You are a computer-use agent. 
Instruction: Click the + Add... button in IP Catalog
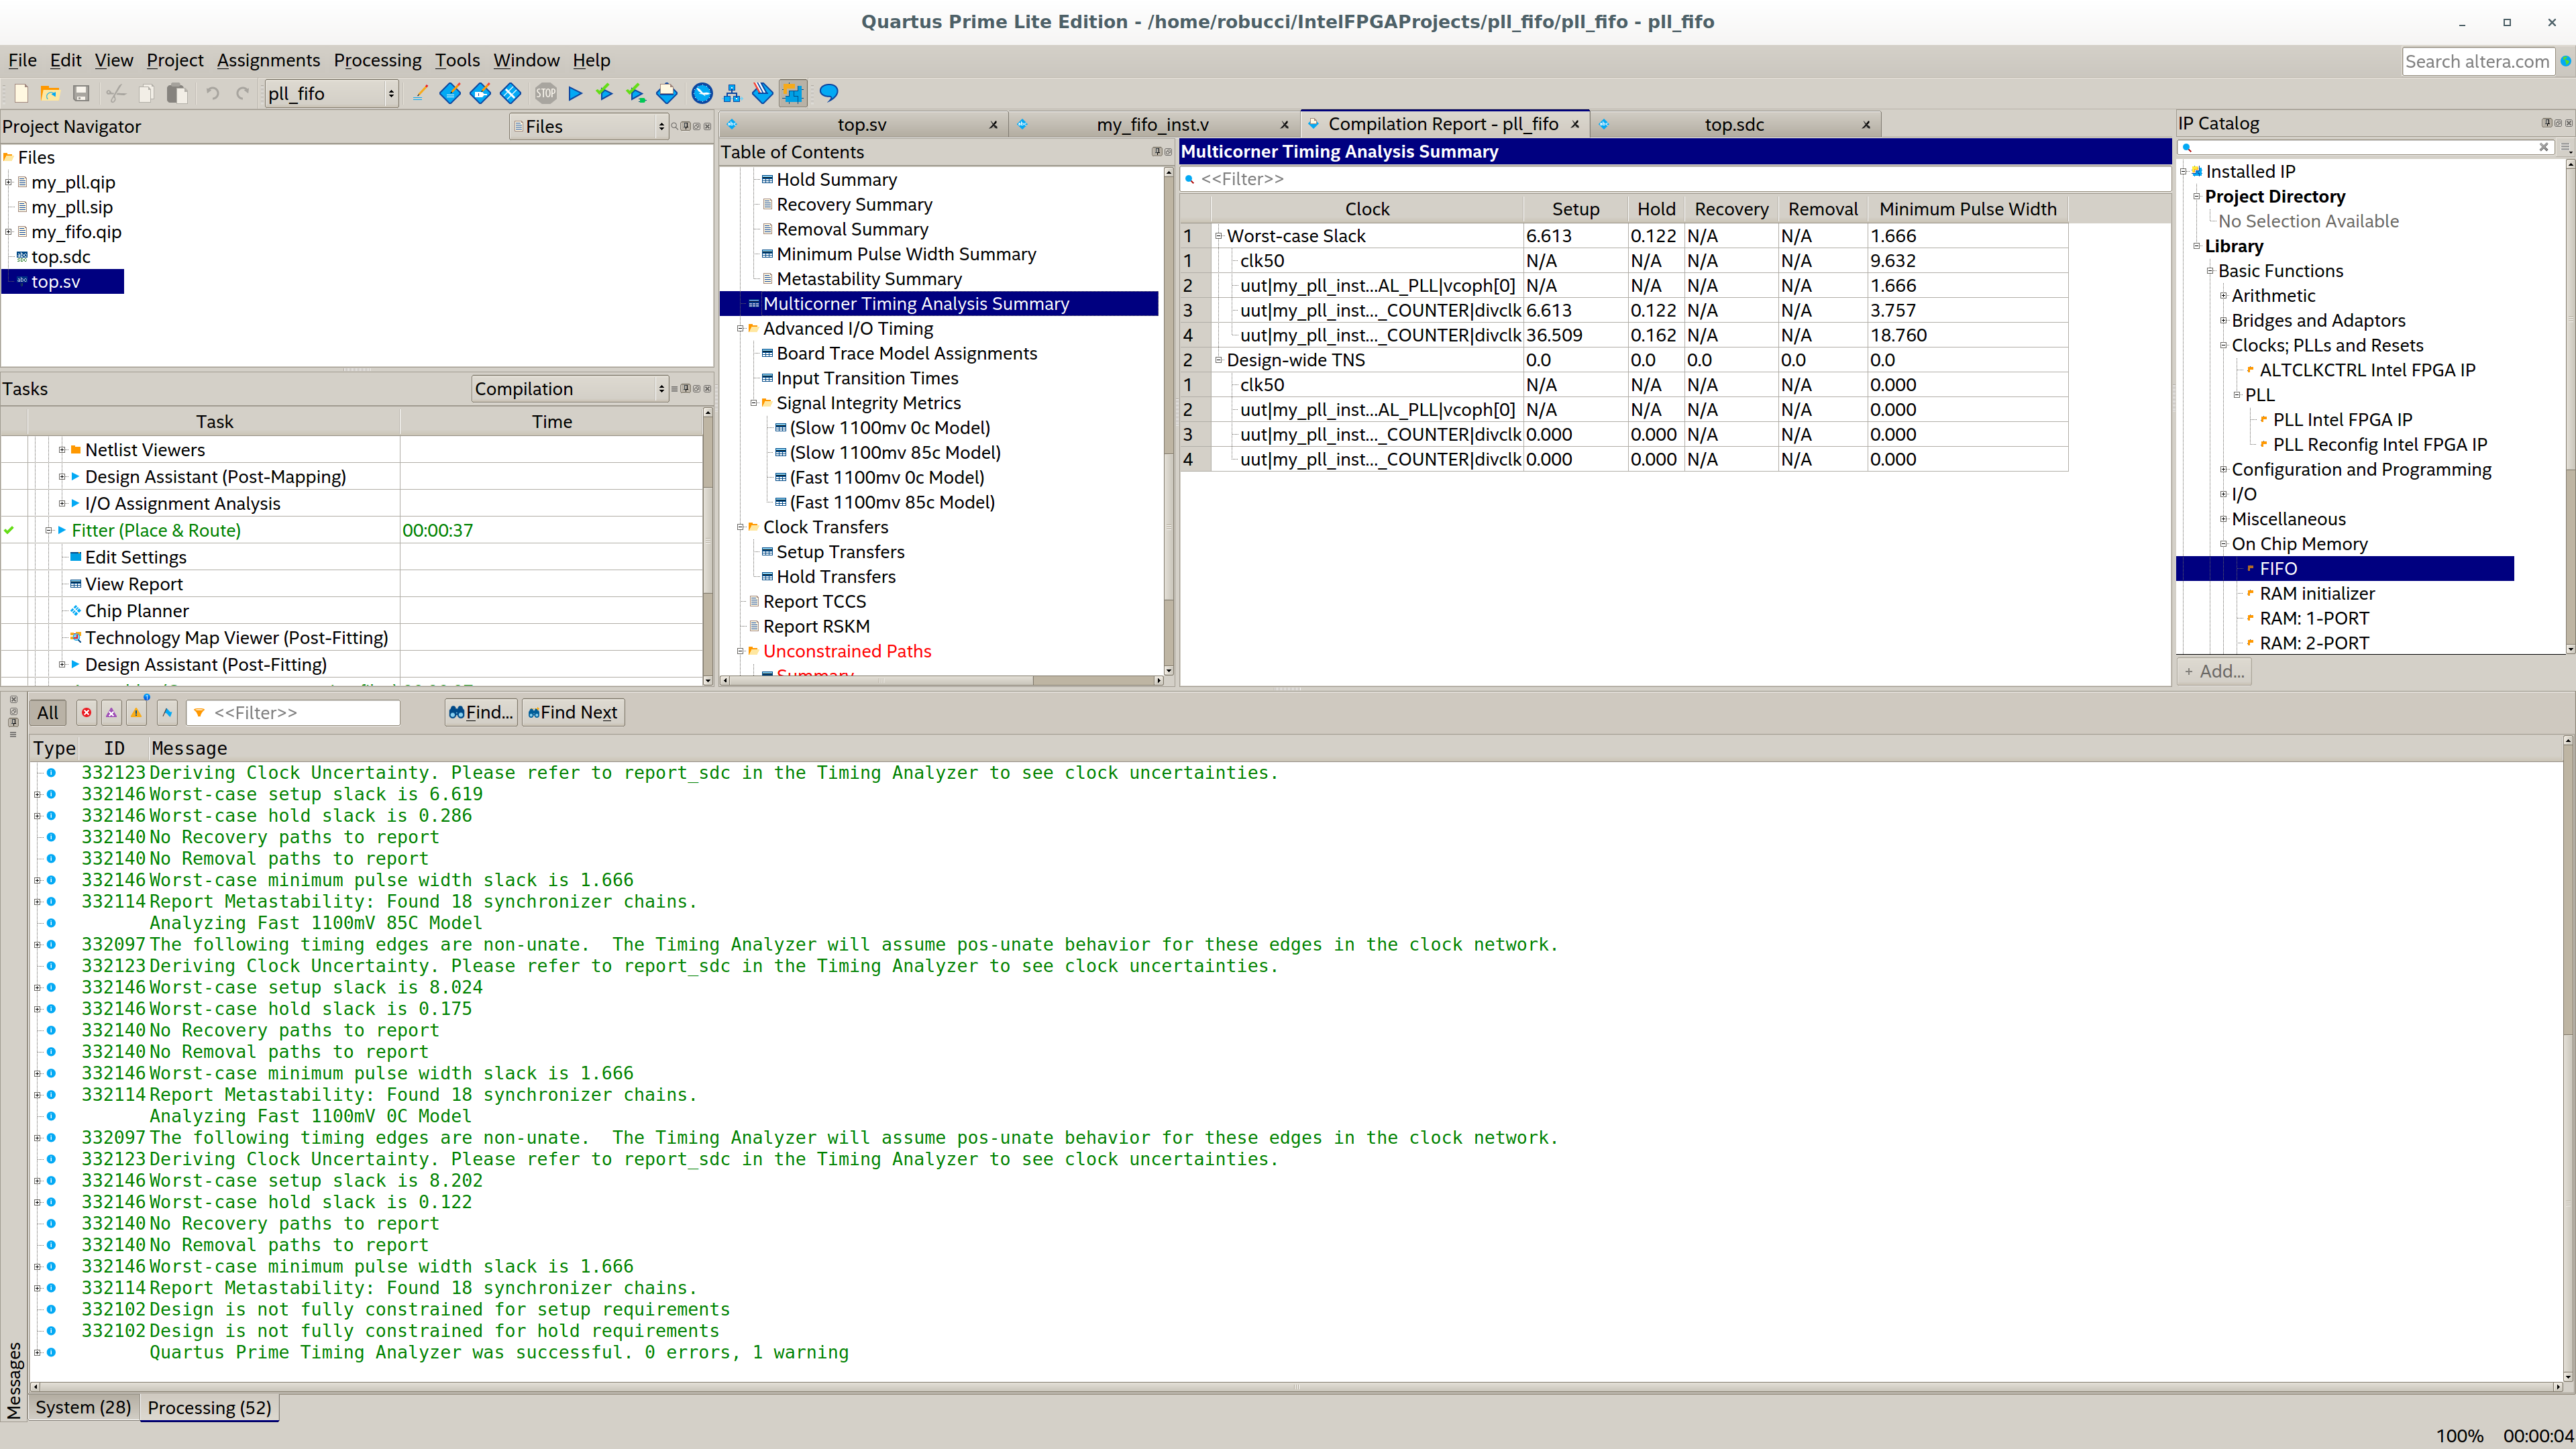pyautogui.click(x=2214, y=671)
